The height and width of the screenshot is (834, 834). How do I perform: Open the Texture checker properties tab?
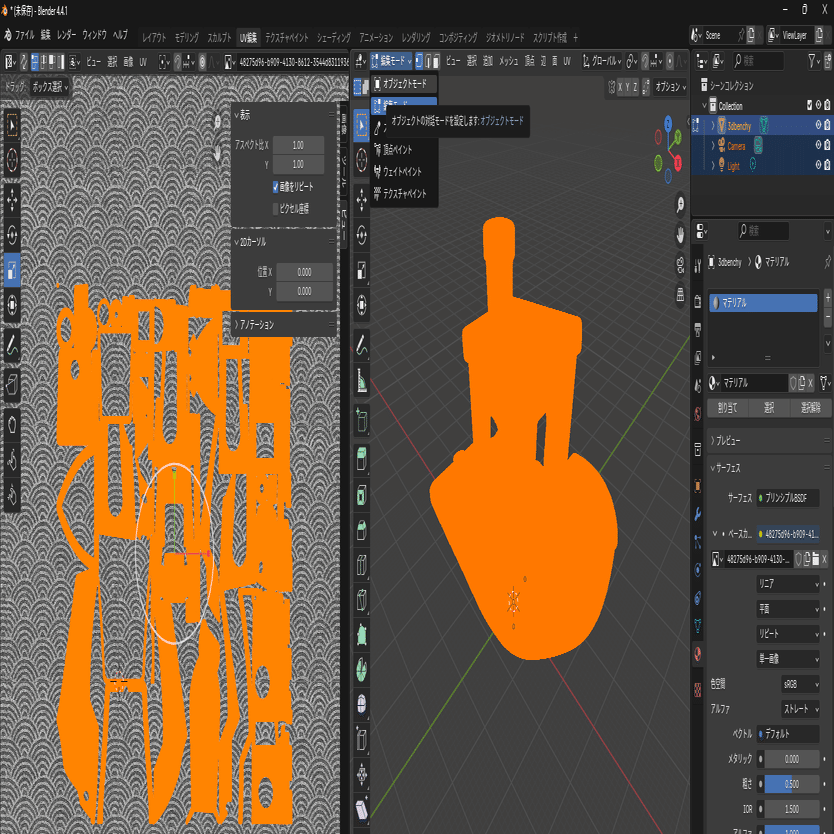[698, 690]
